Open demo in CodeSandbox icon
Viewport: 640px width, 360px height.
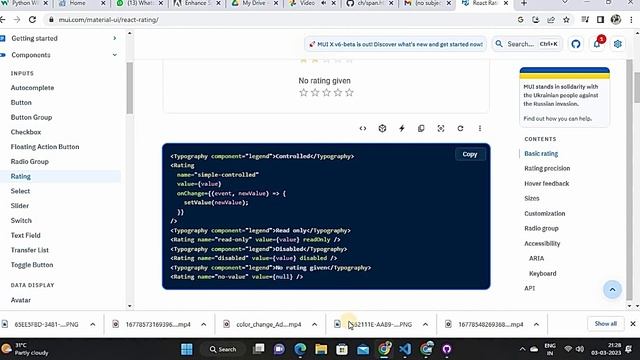tap(382, 129)
